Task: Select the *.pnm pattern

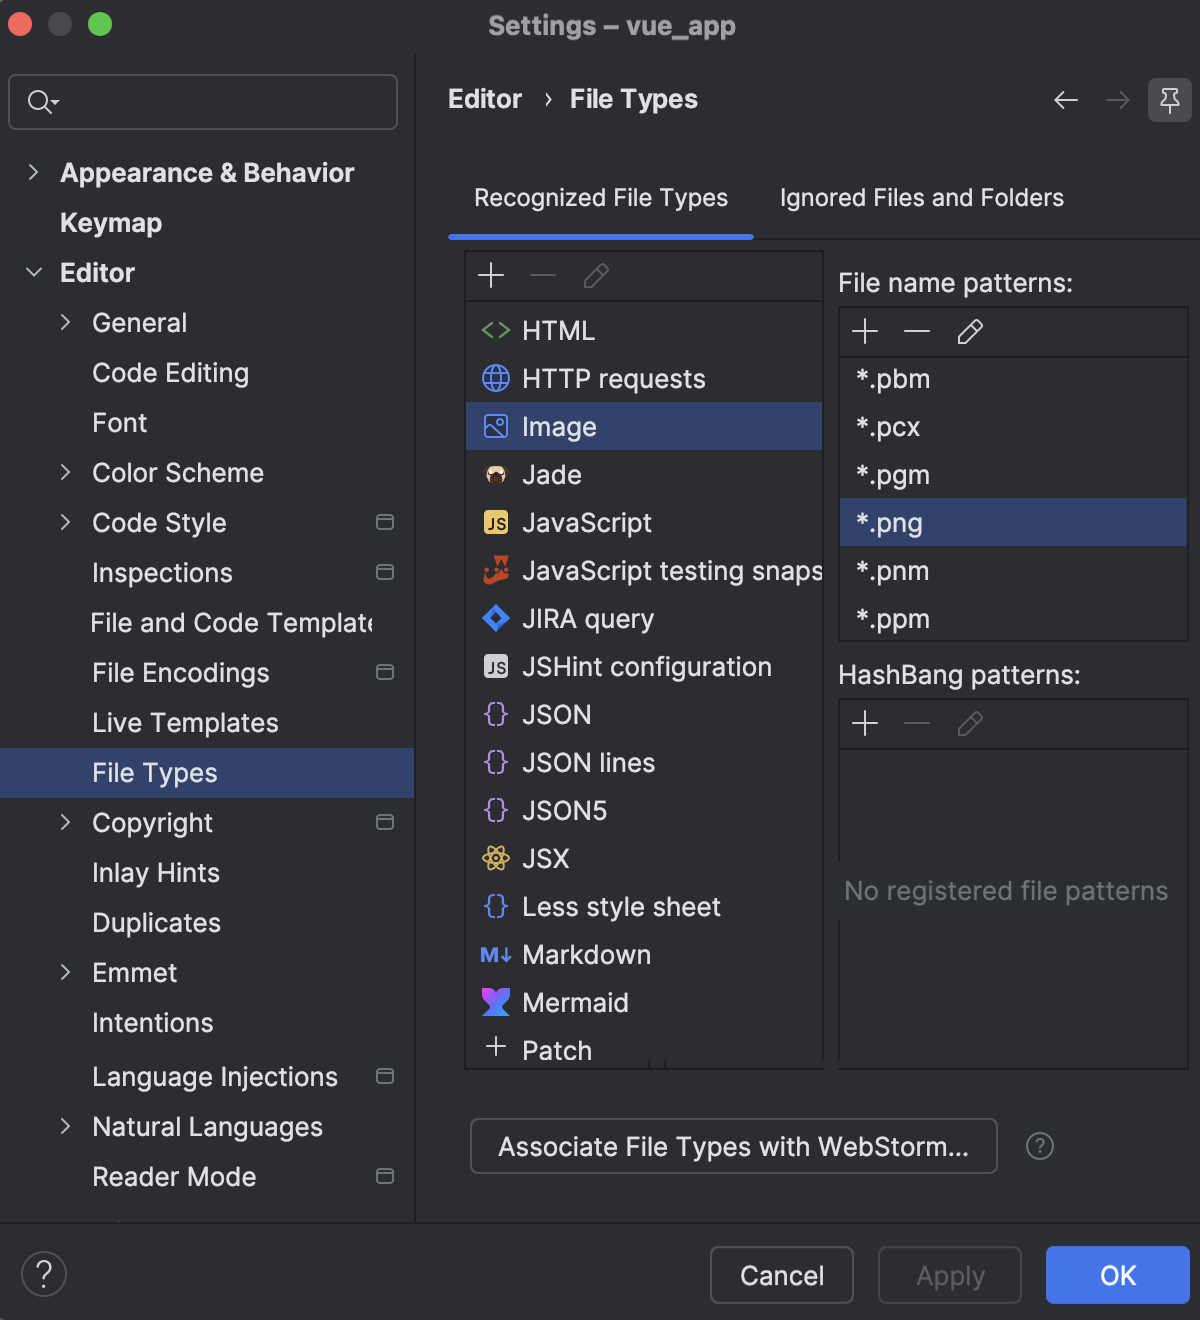Action: point(1013,571)
